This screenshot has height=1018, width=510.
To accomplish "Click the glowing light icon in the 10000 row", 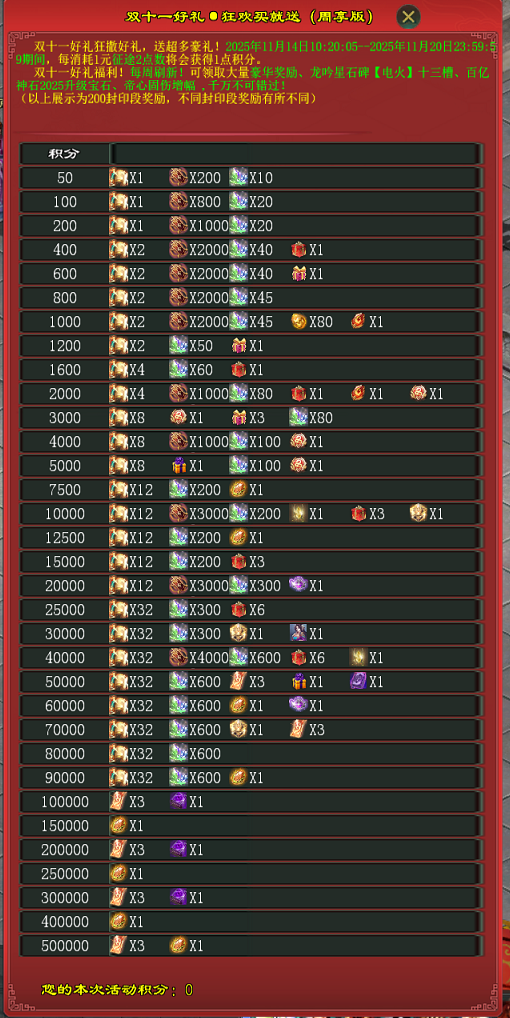I will pos(298,514).
